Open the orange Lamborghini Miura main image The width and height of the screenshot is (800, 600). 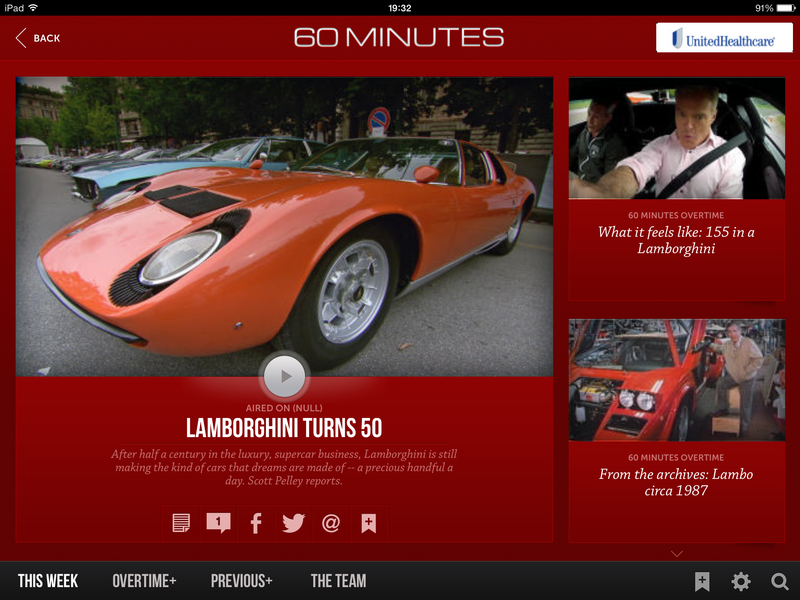click(x=284, y=227)
